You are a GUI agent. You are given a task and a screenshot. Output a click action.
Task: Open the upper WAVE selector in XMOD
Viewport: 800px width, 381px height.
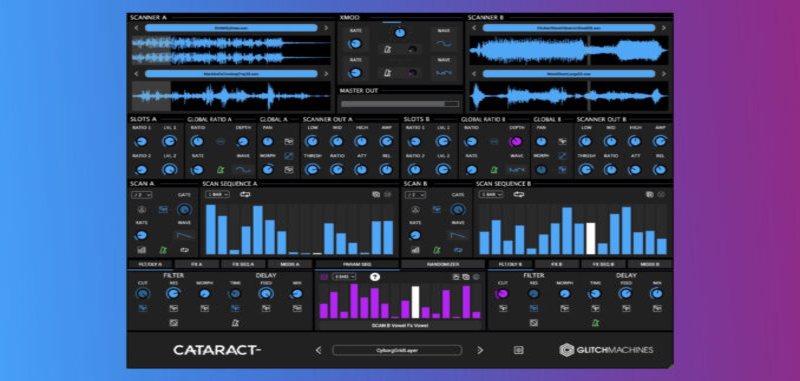click(x=444, y=44)
